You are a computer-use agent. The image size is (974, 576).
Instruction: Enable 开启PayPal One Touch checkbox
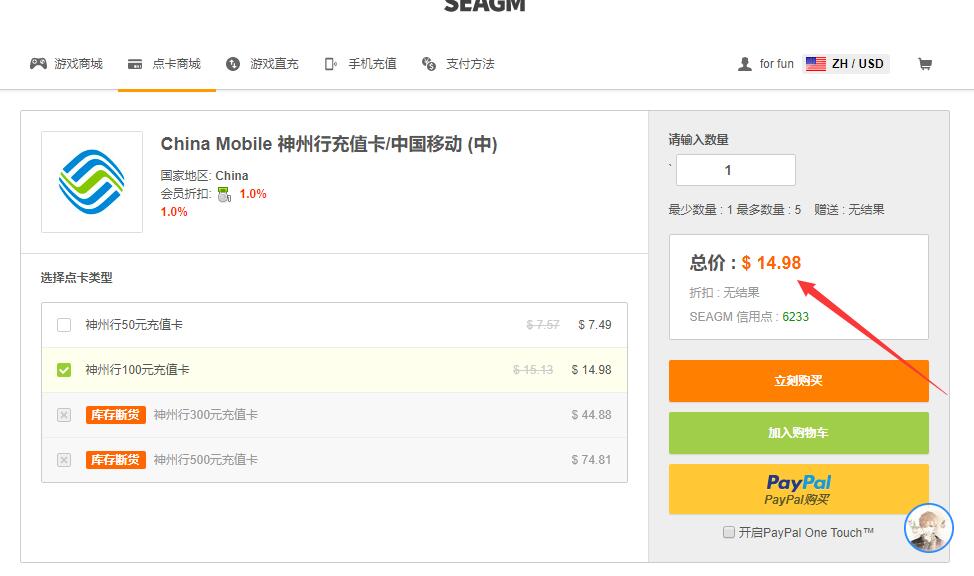click(x=729, y=532)
